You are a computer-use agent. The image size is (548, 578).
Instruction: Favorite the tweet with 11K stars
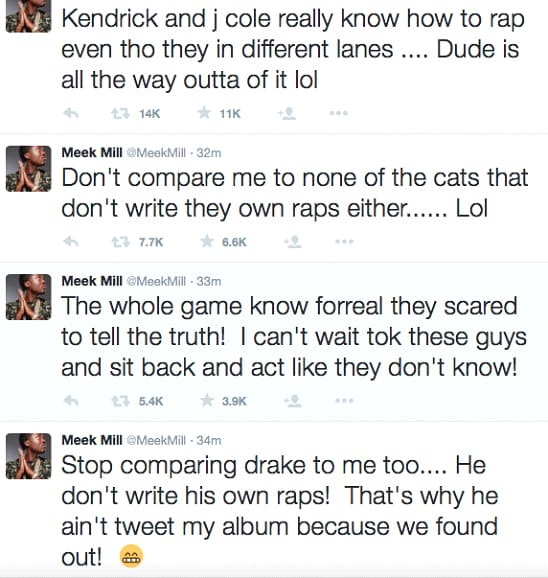pyautogui.click(x=204, y=113)
